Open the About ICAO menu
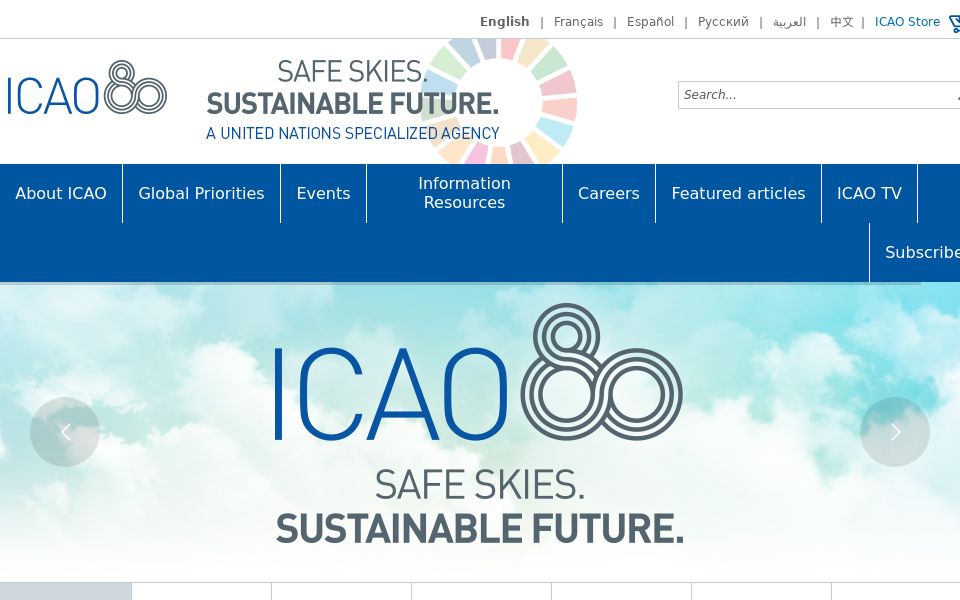Viewport: 960px width, 600px height. (61, 193)
